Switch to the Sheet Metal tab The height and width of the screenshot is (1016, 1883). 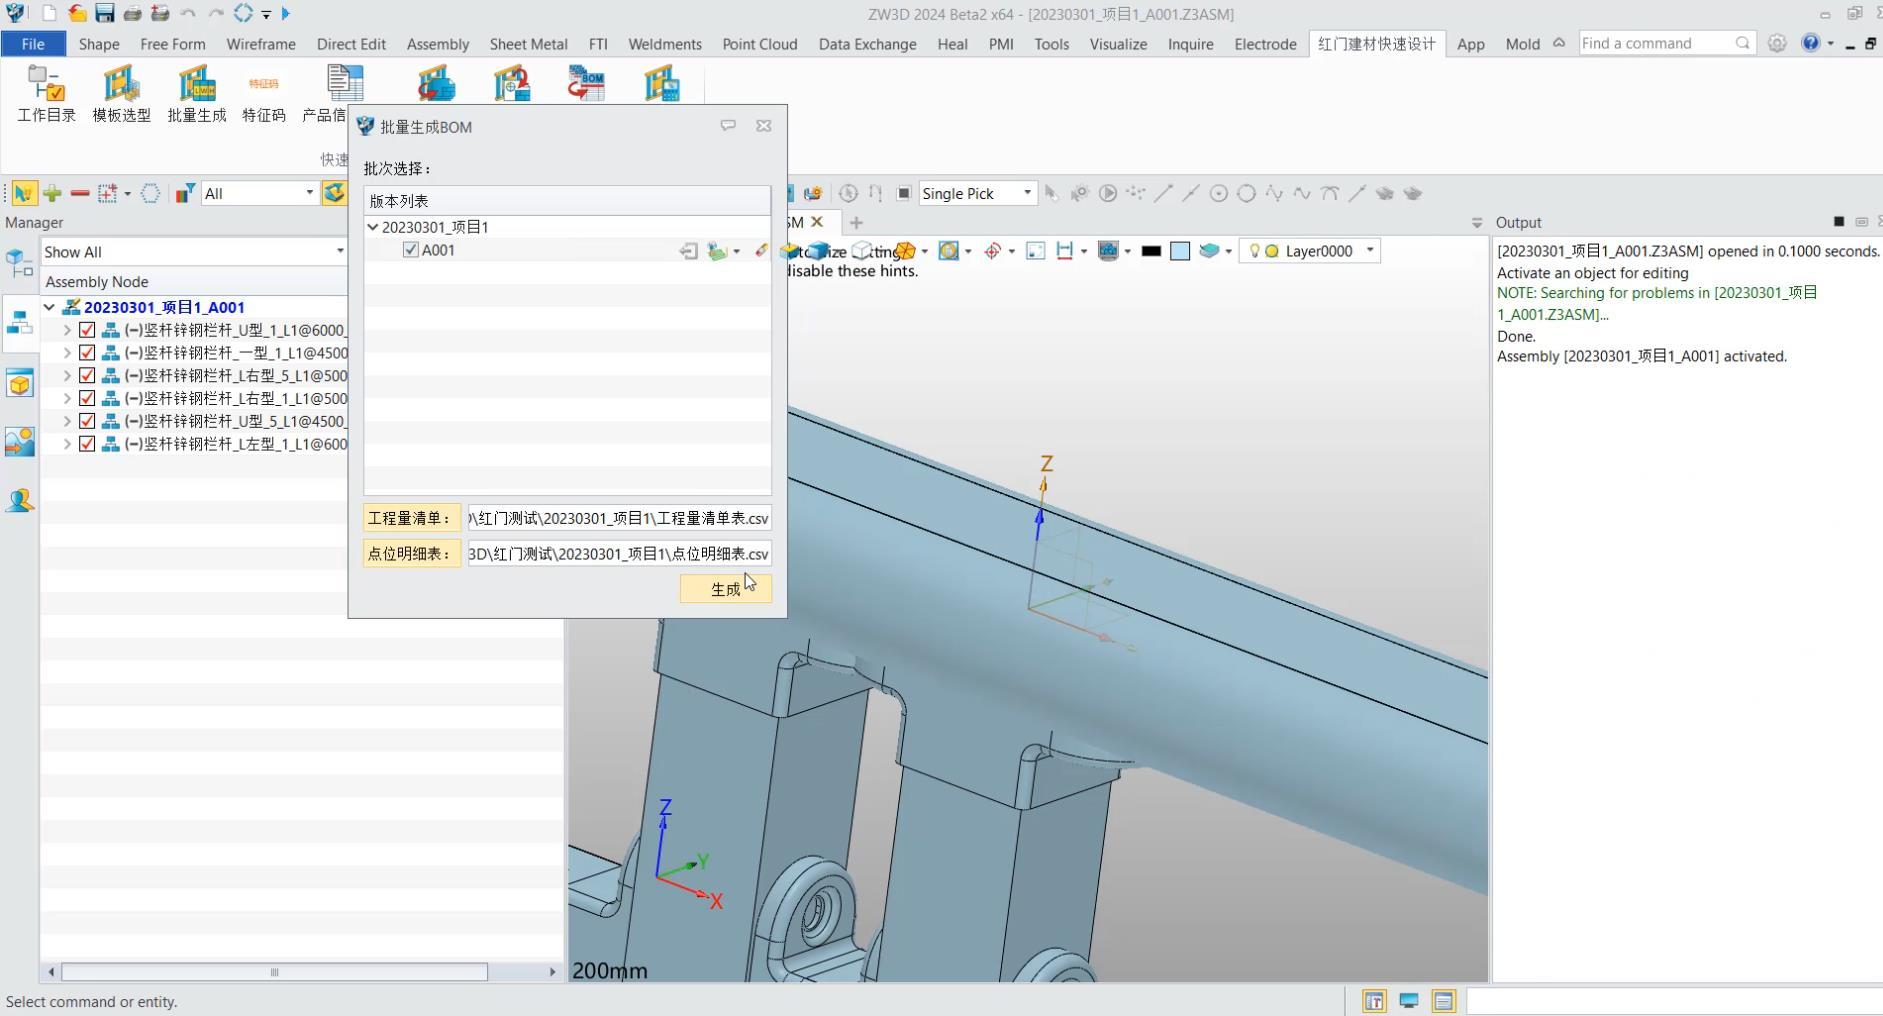tap(528, 44)
